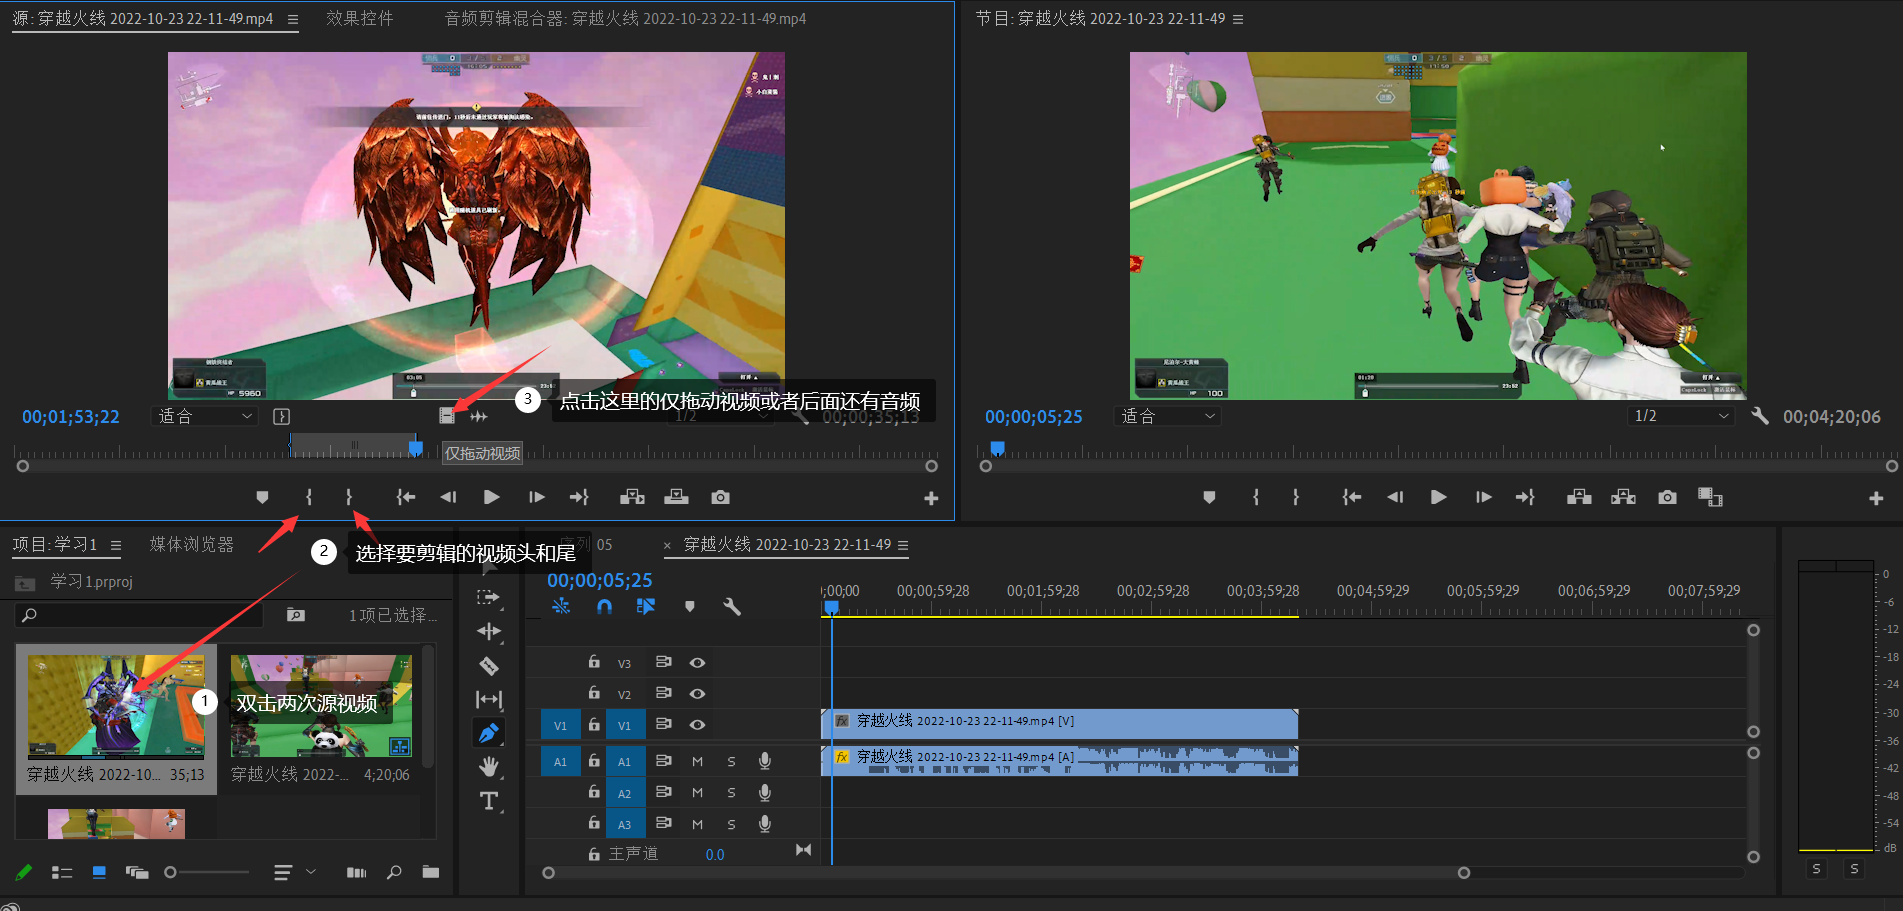Open Program monitor zoom level dropdown 适合
1903x911 pixels.
pyautogui.click(x=1168, y=416)
